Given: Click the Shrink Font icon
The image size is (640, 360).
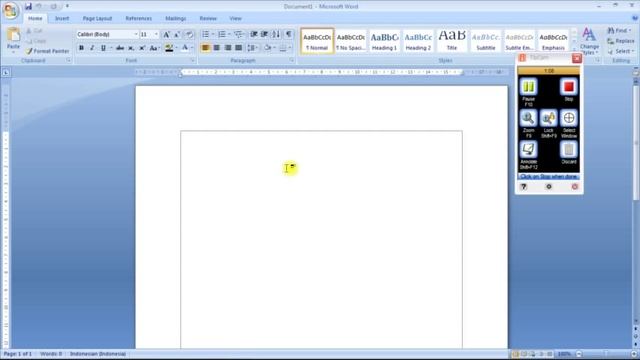Looking at the screenshot, I should [177, 35].
